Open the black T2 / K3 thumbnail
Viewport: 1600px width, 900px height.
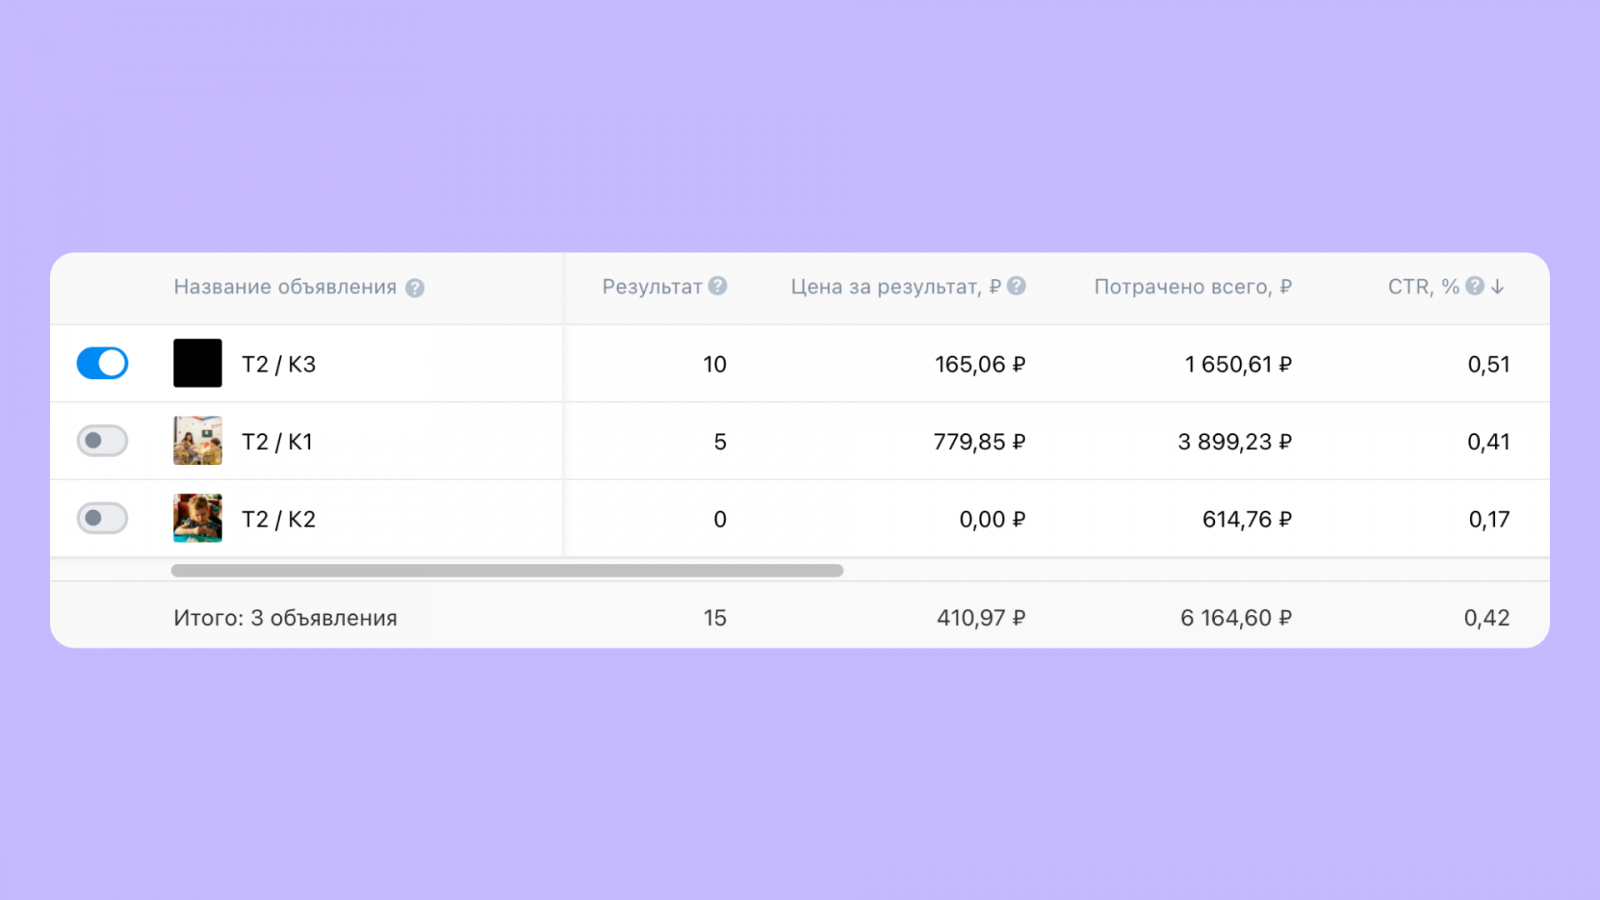click(x=197, y=363)
